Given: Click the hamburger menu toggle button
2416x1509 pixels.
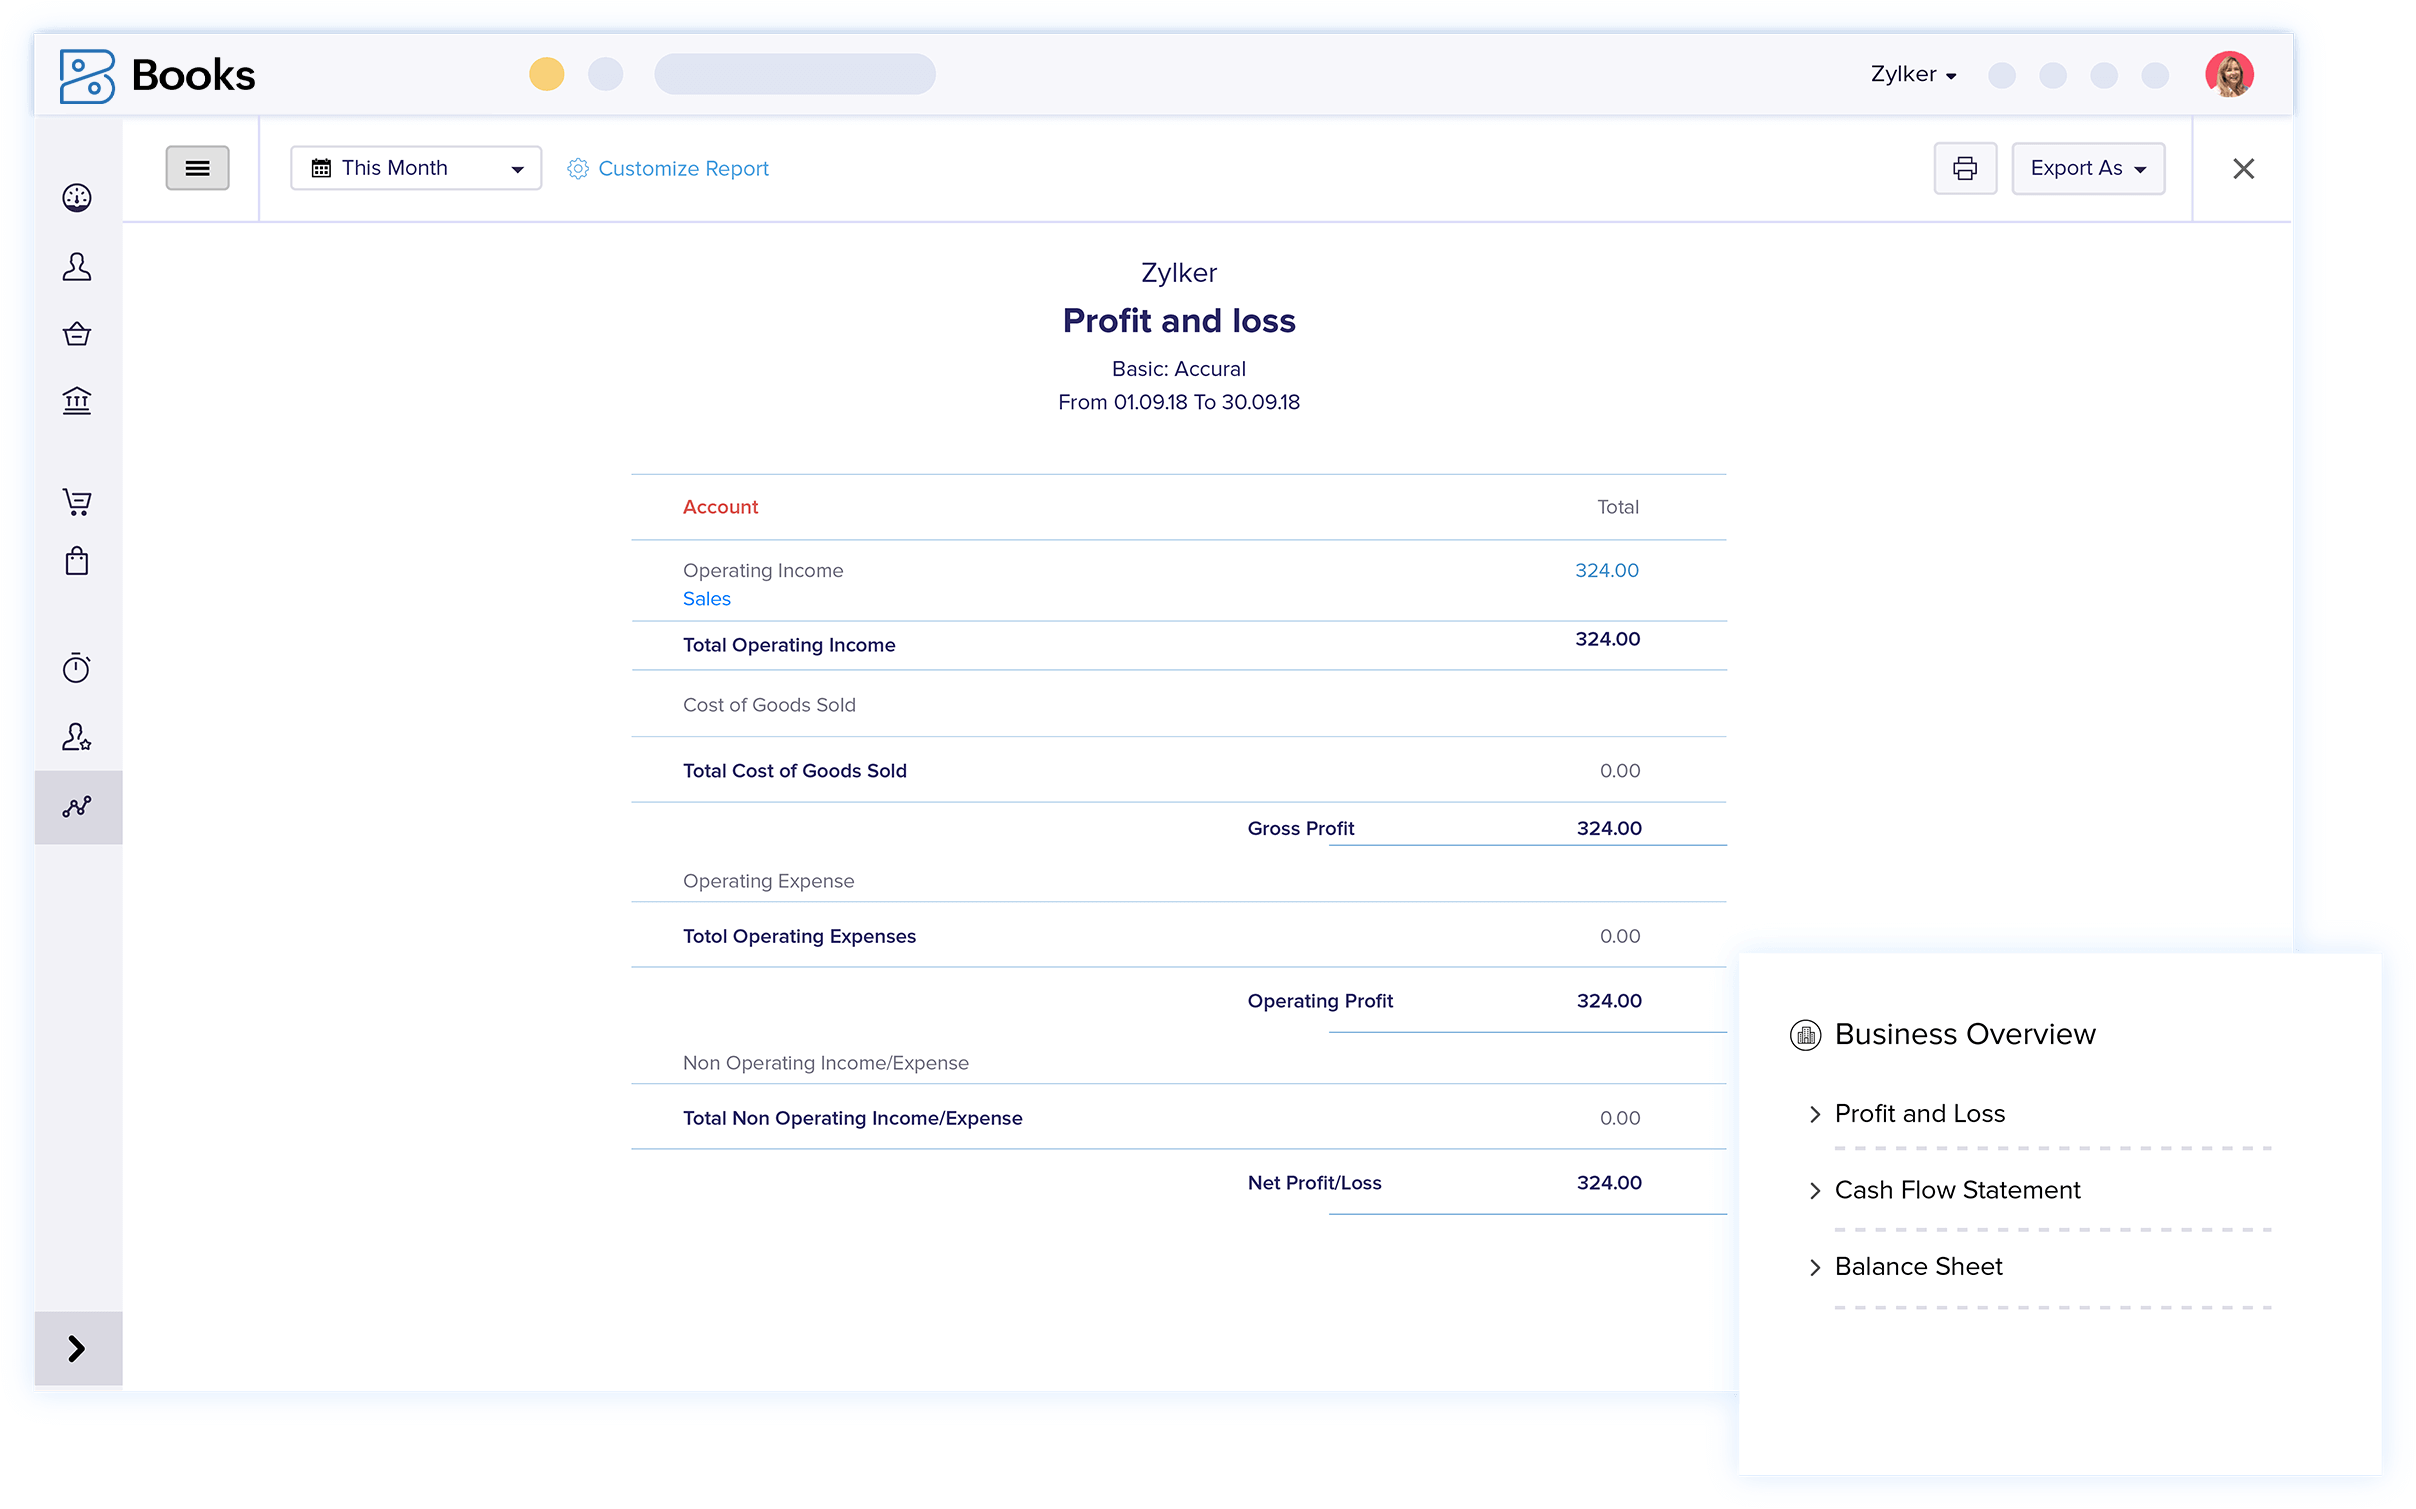Looking at the screenshot, I should pos(196,169).
